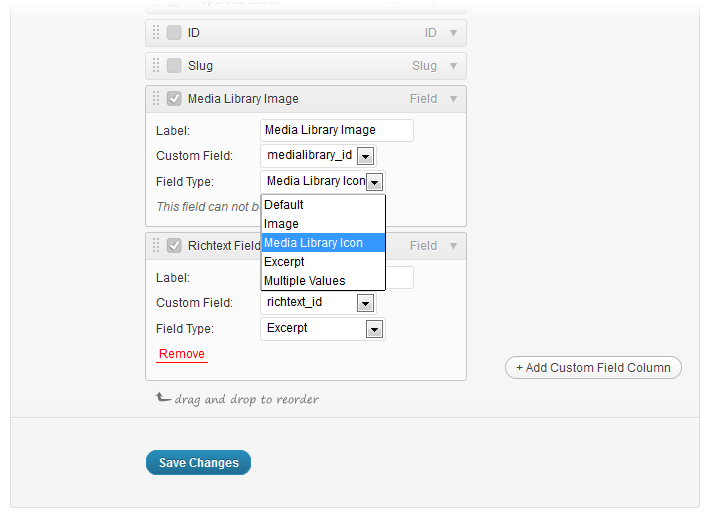Viewport: 710px width, 517px height.
Task: Collapse Media Library Image row arrow
Action: tap(453, 99)
